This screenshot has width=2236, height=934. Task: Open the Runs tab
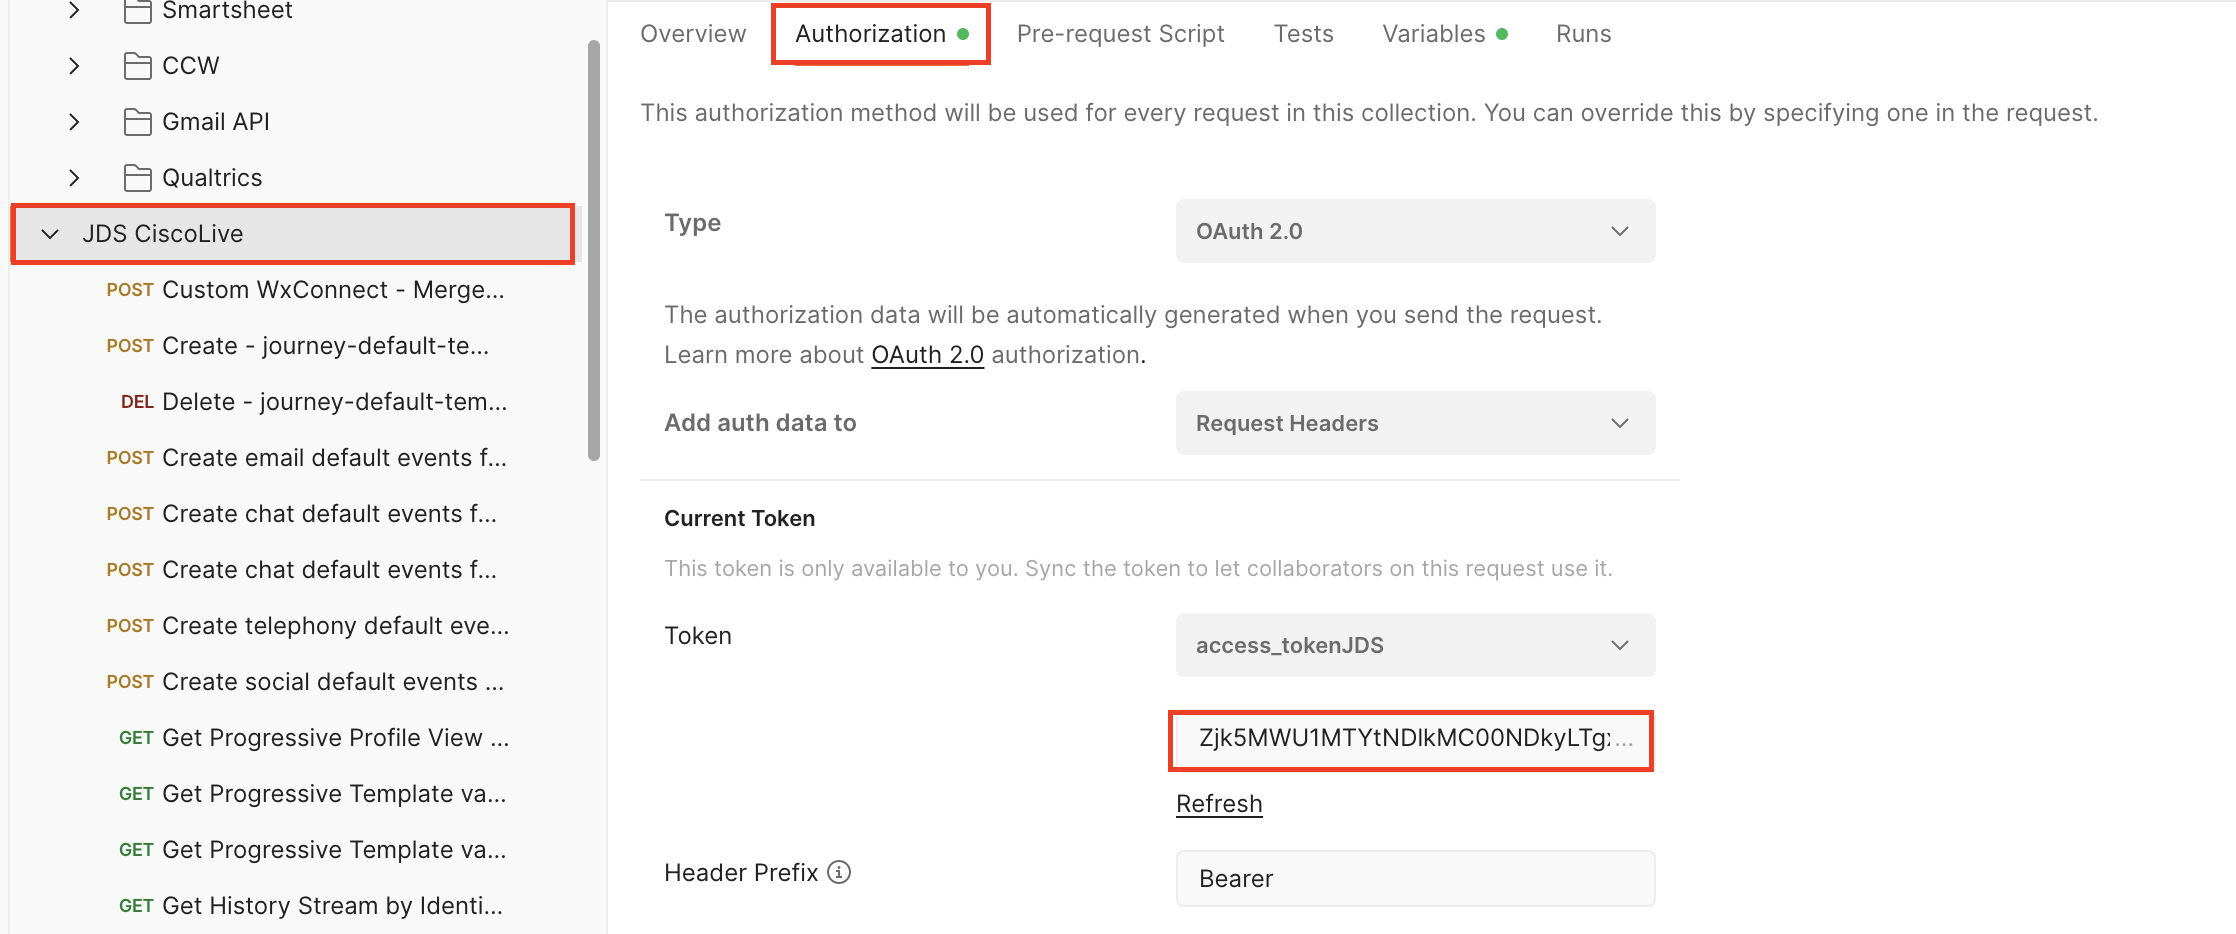click(x=1583, y=34)
